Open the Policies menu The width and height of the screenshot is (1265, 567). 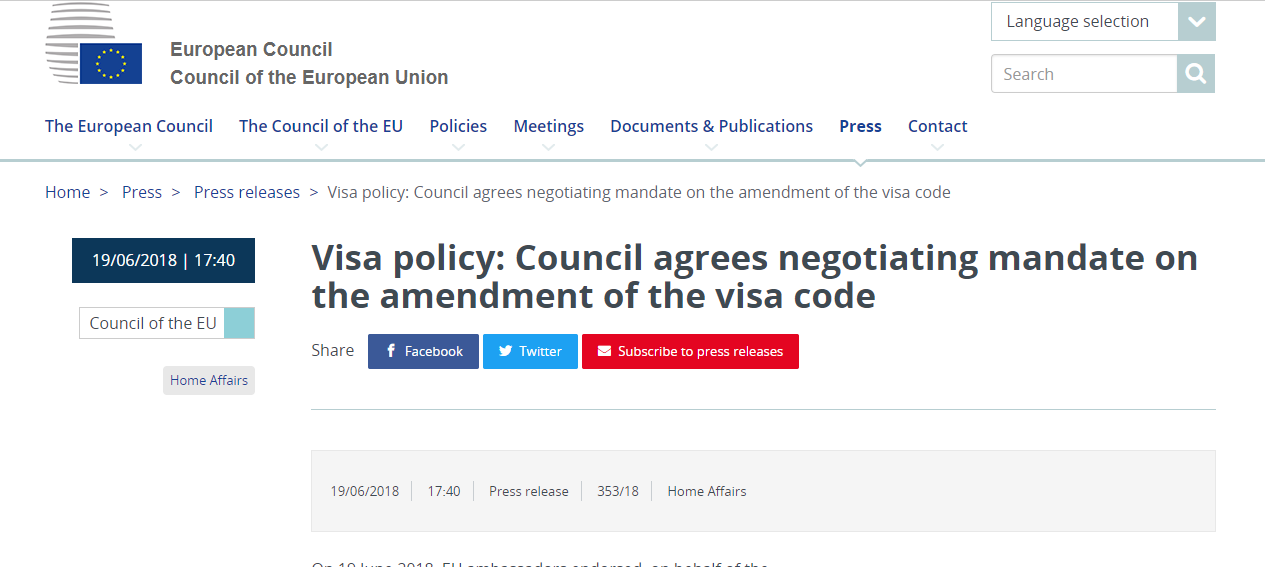click(x=458, y=126)
